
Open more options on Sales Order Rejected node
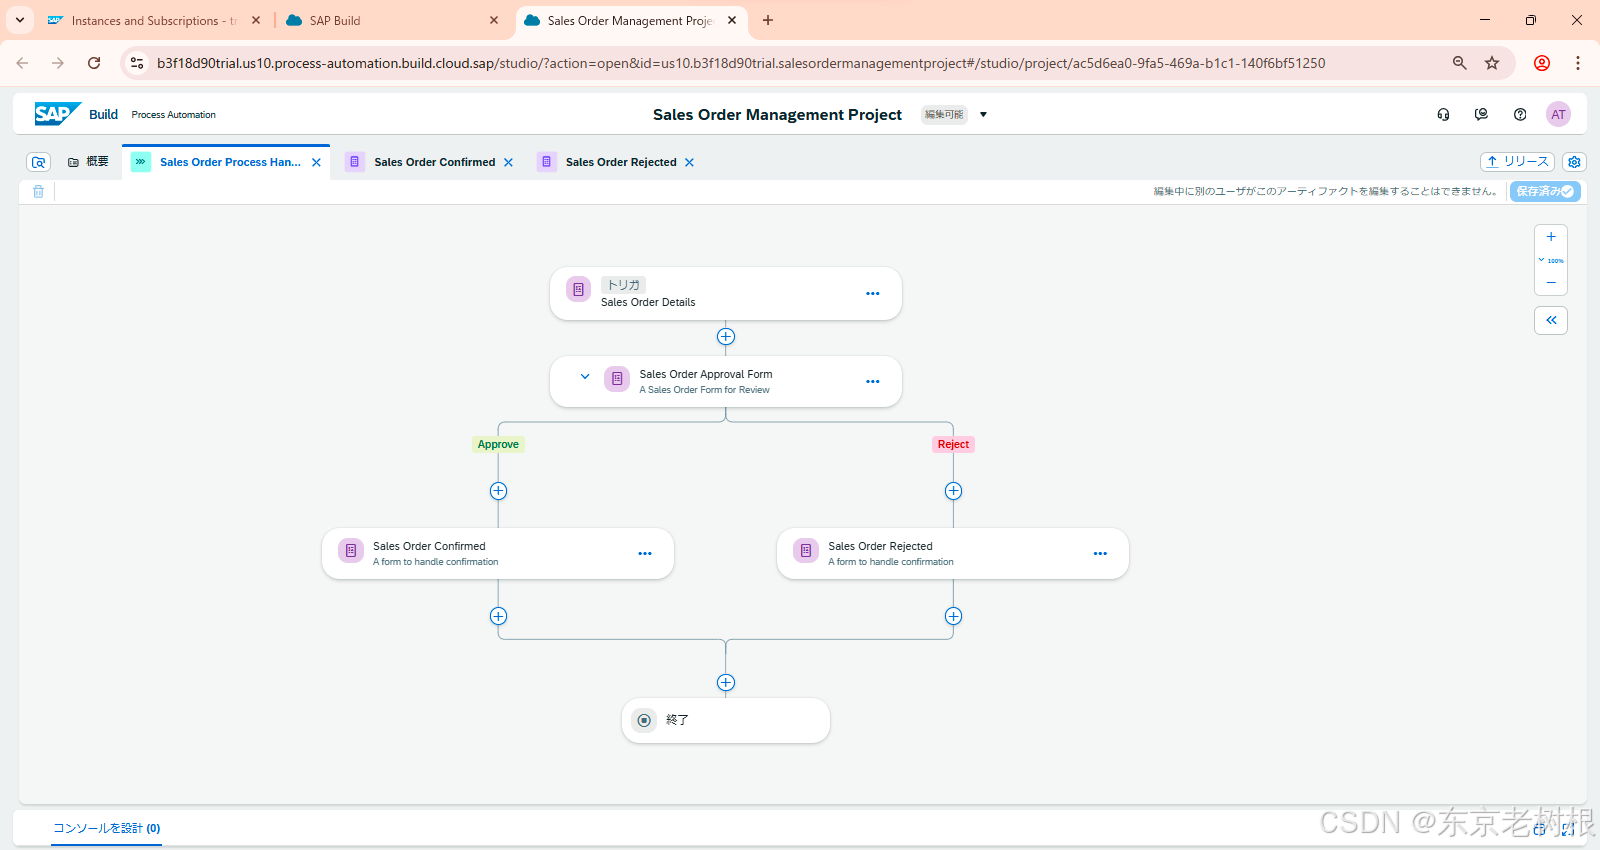[x=1100, y=554]
